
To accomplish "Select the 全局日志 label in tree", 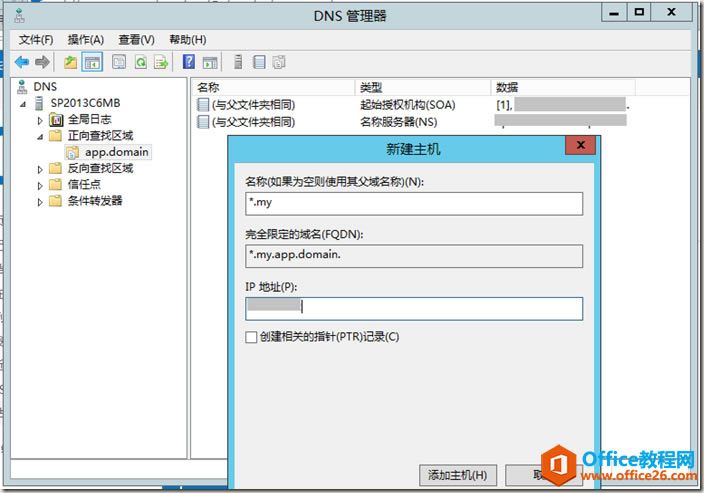I will point(89,119).
